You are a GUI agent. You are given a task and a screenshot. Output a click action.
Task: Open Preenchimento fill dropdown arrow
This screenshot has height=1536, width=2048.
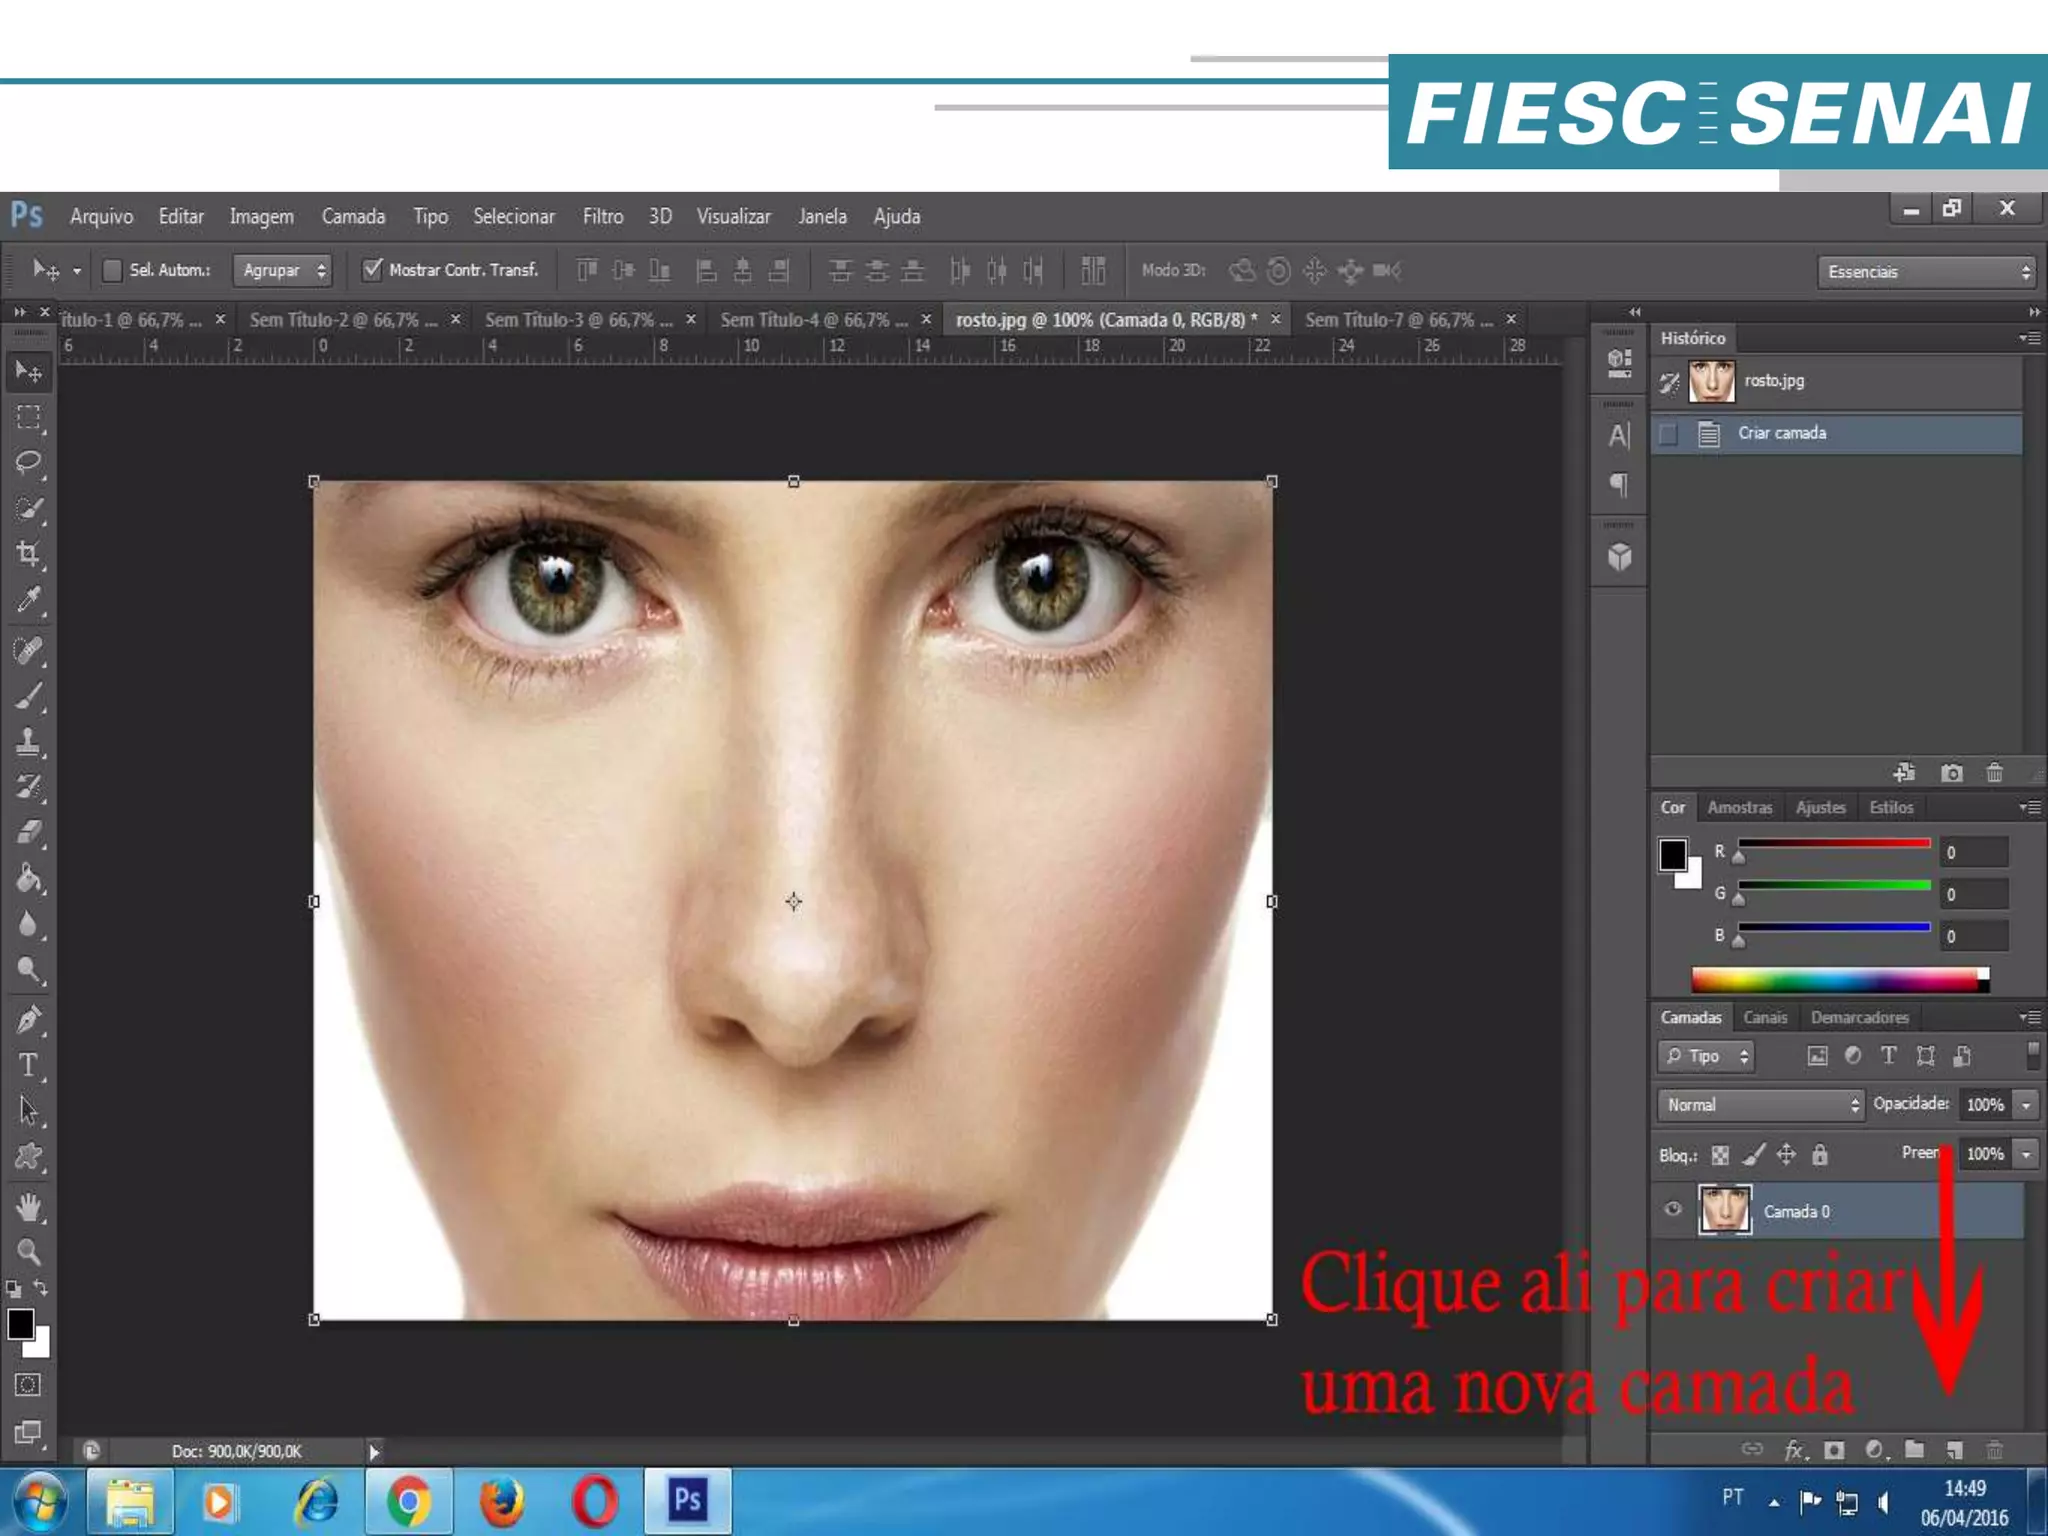pos(2027,1154)
